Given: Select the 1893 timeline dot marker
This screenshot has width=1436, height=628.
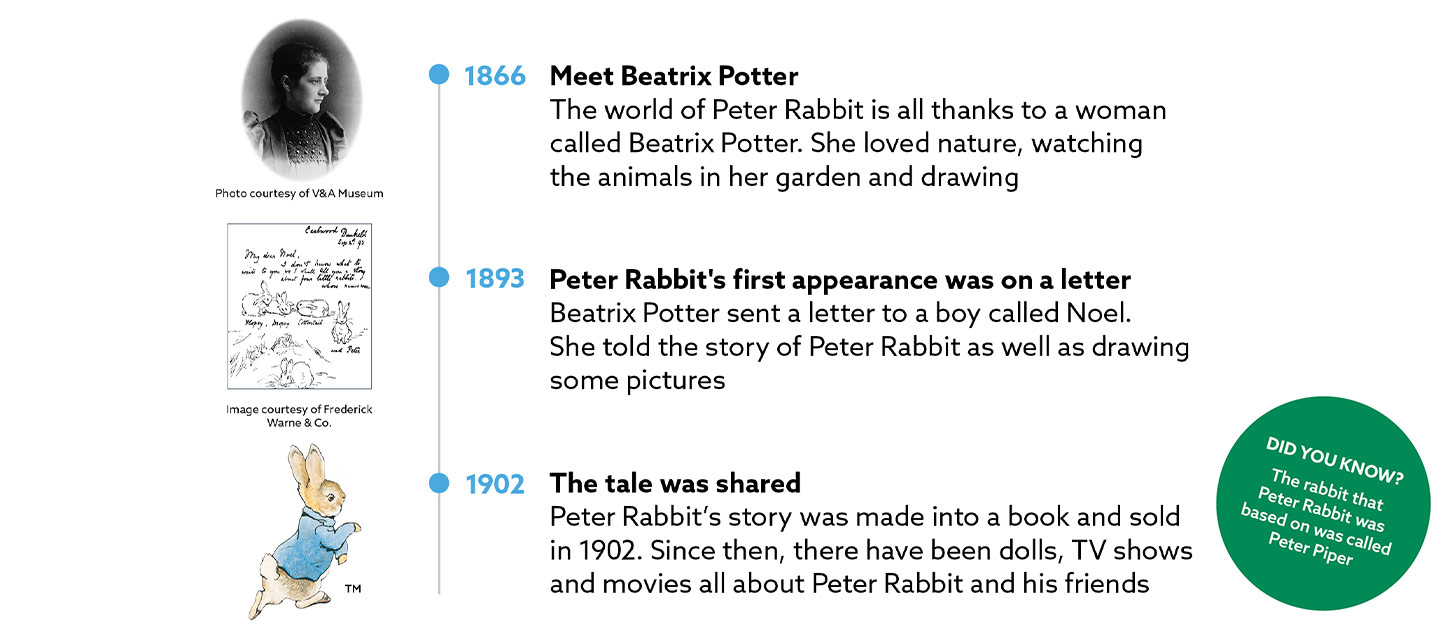Looking at the screenshot, I should 439,278.
